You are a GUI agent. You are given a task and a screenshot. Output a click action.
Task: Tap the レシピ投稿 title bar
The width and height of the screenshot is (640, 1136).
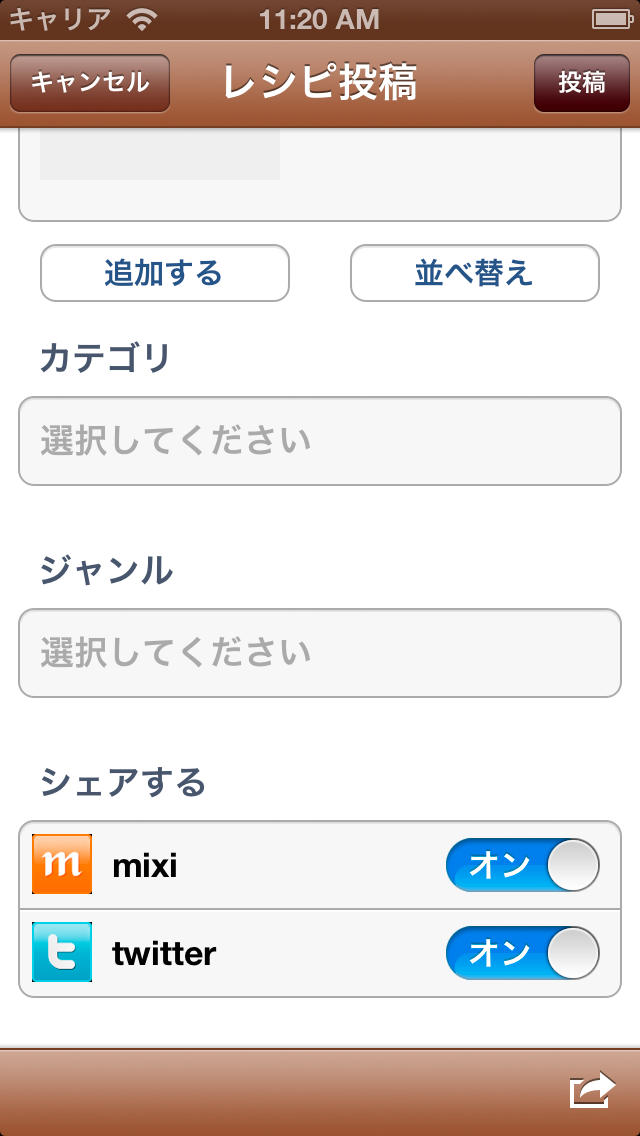[320, 82]
